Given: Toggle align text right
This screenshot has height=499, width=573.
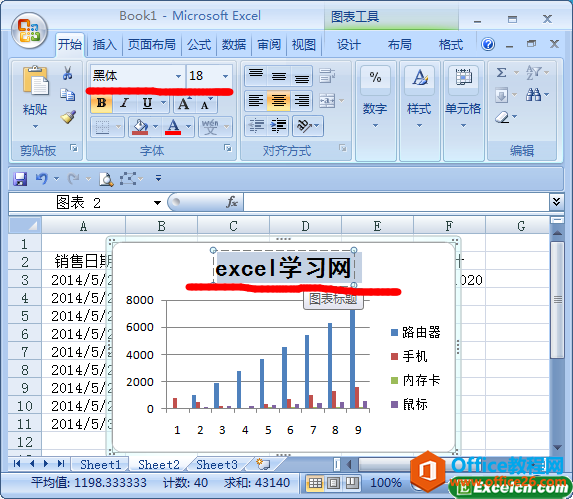Looking at the screenshot, I should tap(301, 100).
